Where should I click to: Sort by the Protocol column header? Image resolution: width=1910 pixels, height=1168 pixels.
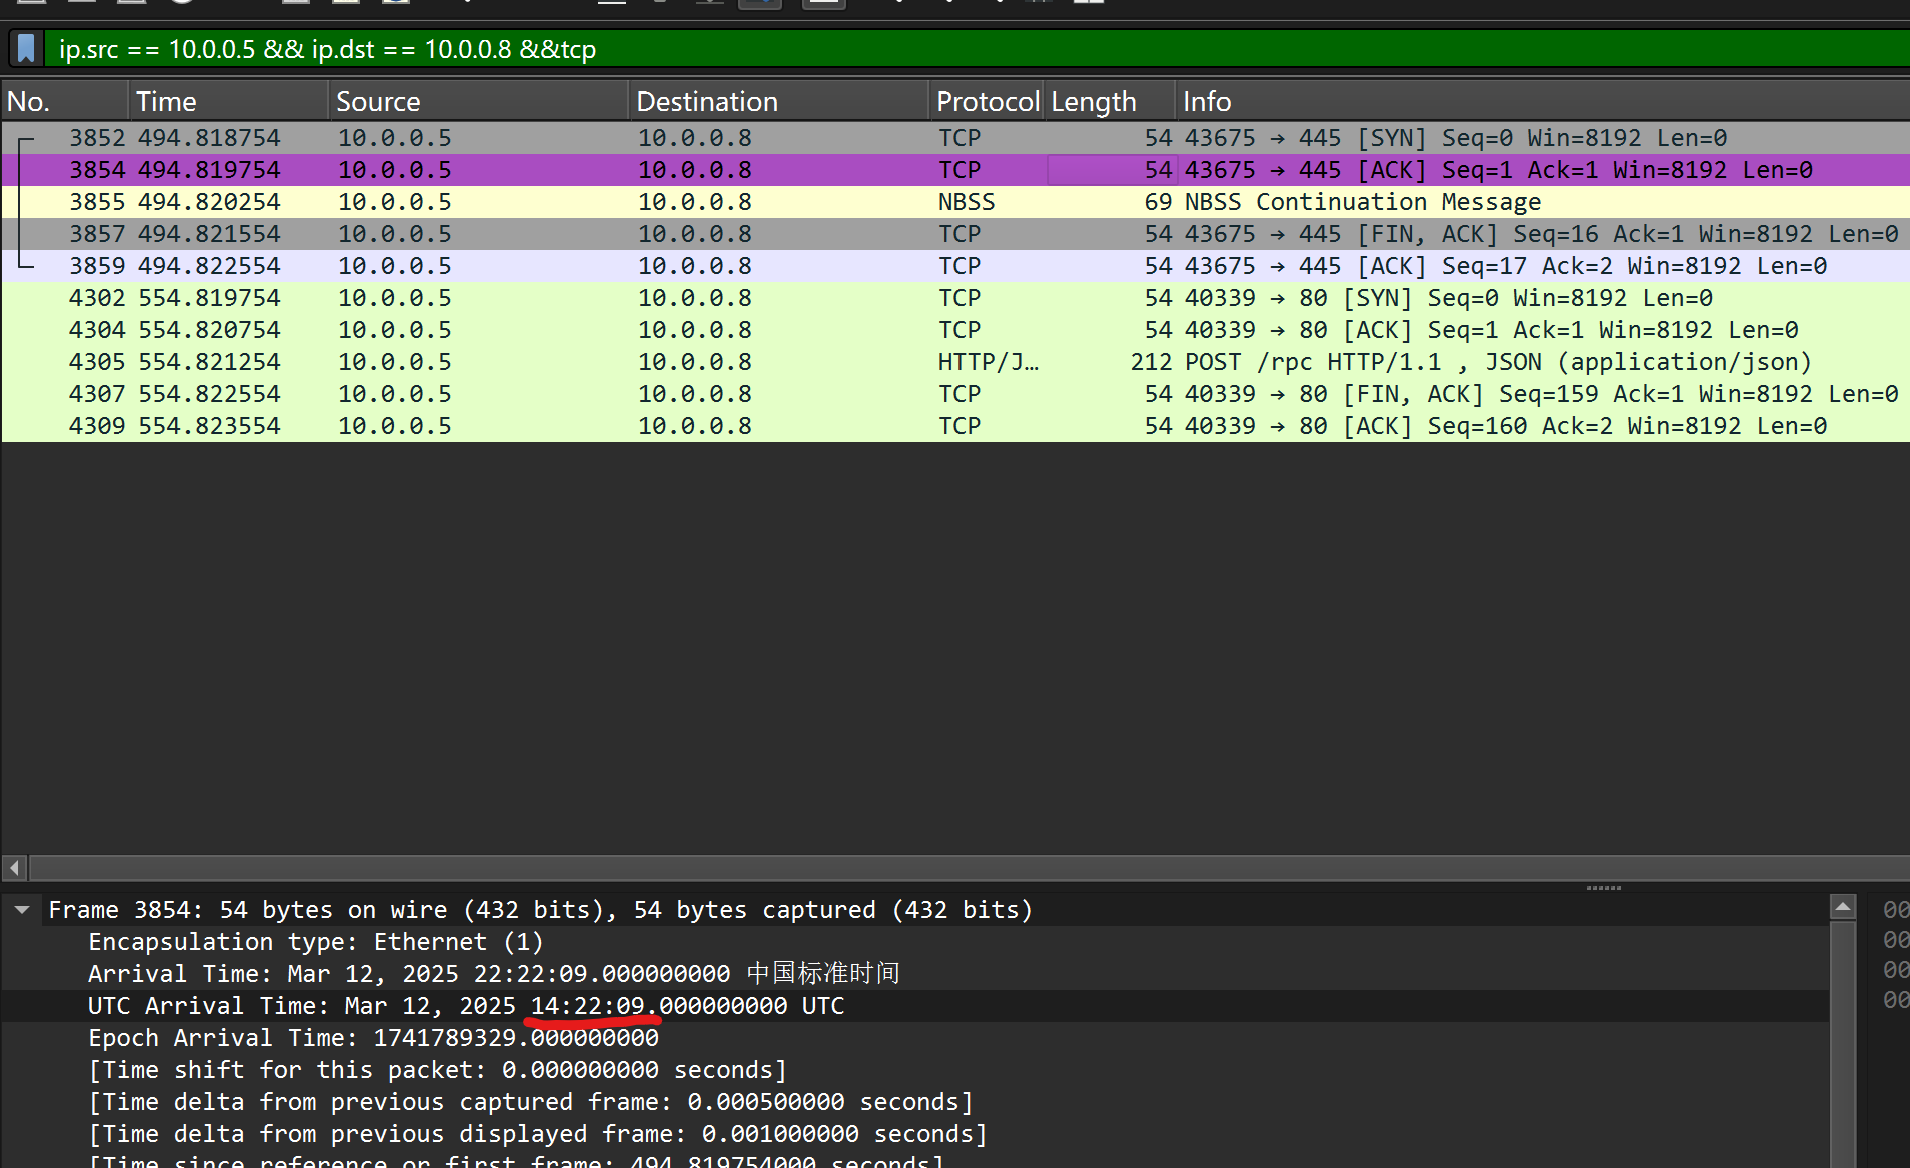tap(986, 101)
